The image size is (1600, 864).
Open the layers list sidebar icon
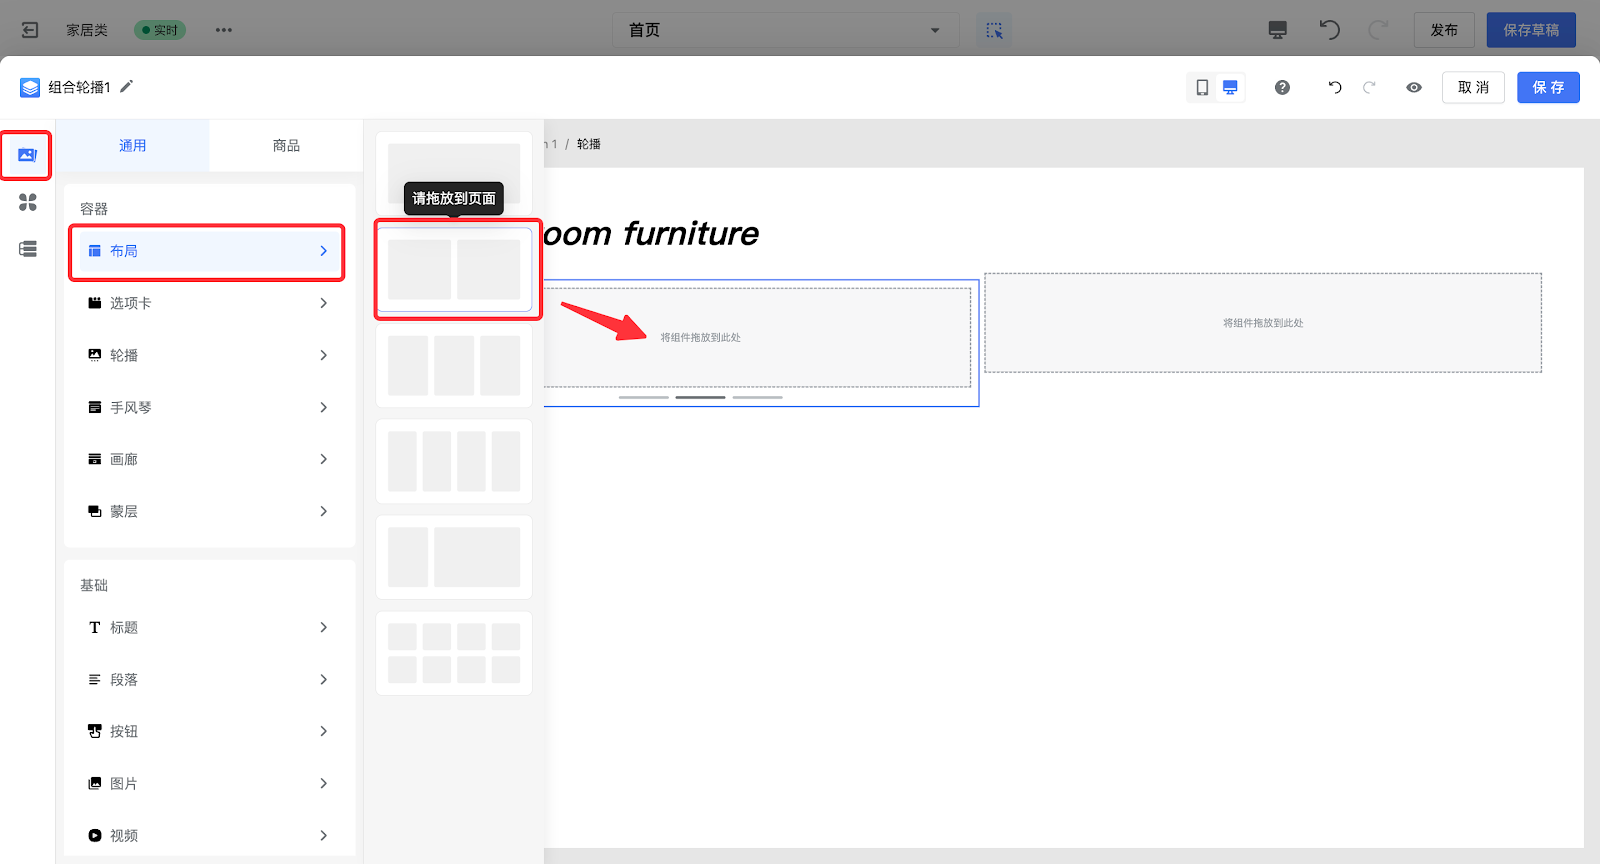(x=28, y=249)
